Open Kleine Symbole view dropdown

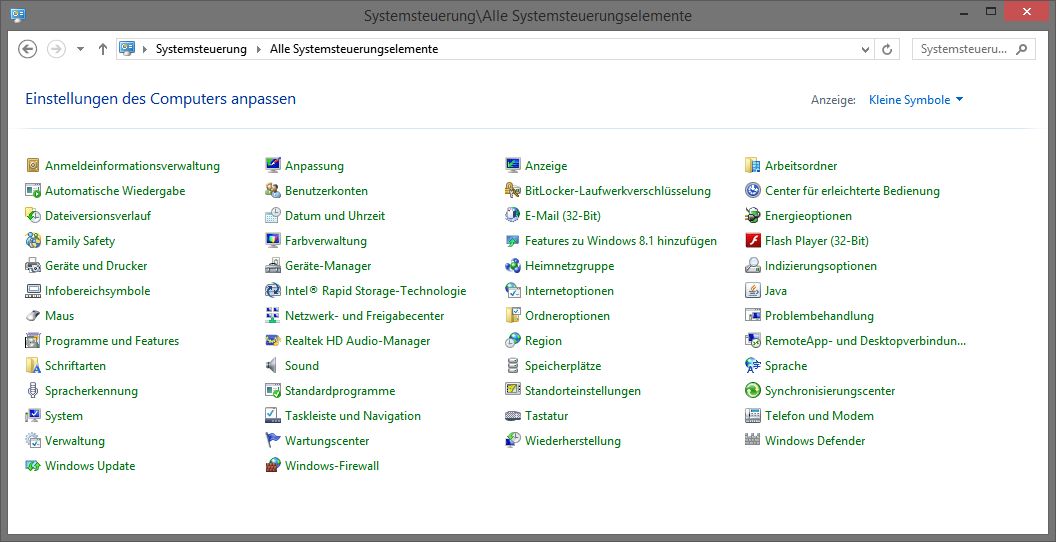[916, 100]
